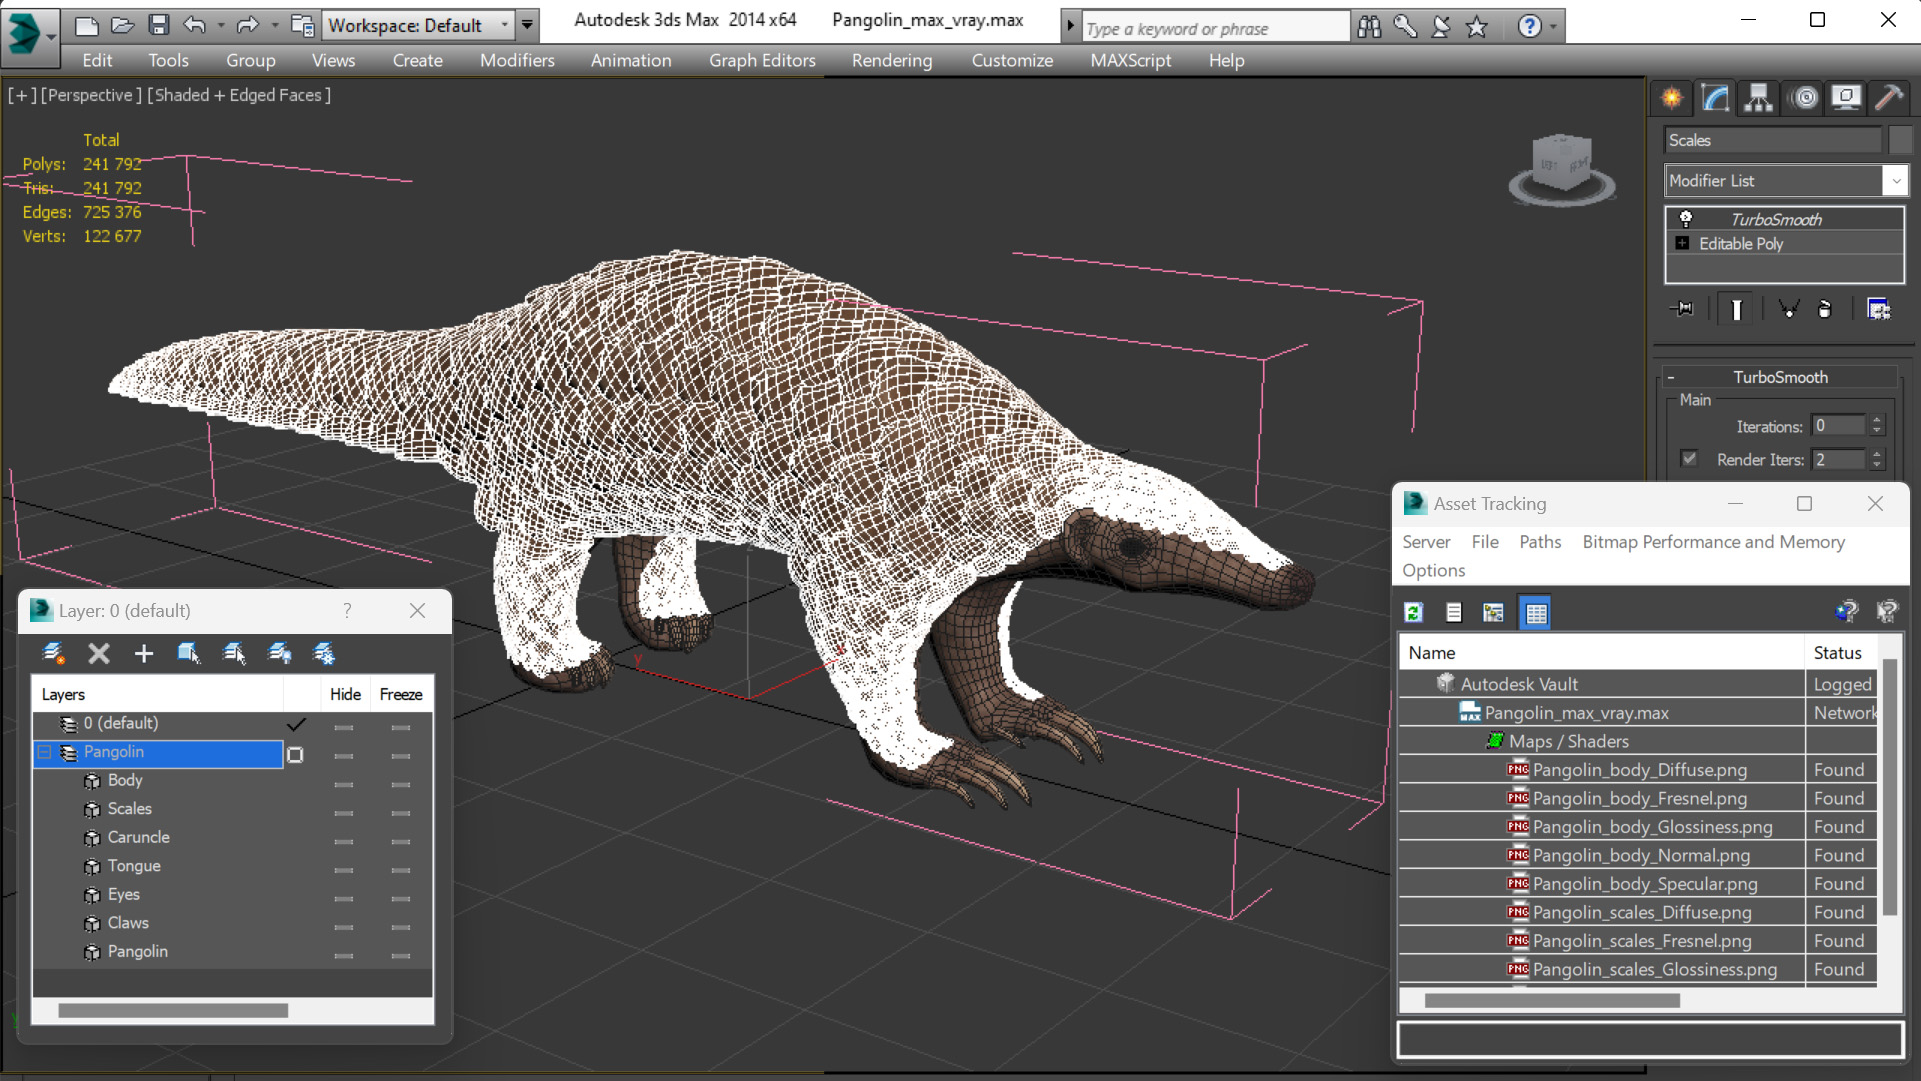This screenshot has width=1921, height=1081.
Task: Toggle Hide for Scales object
Action: coord(344,813)
